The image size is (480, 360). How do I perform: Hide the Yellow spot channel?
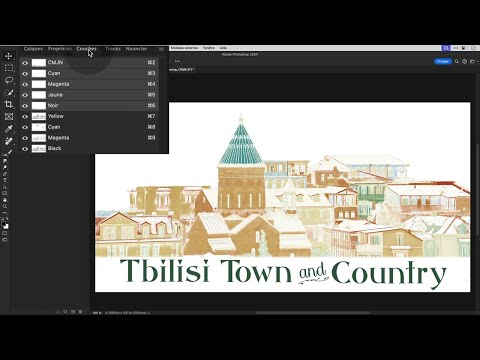[x=25, y=117]
